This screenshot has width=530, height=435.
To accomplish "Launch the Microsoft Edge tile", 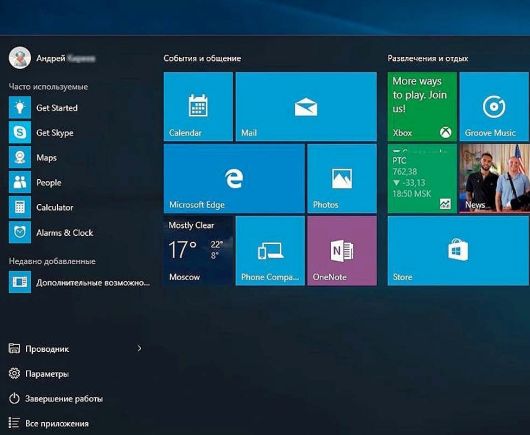I will [234, 178].
